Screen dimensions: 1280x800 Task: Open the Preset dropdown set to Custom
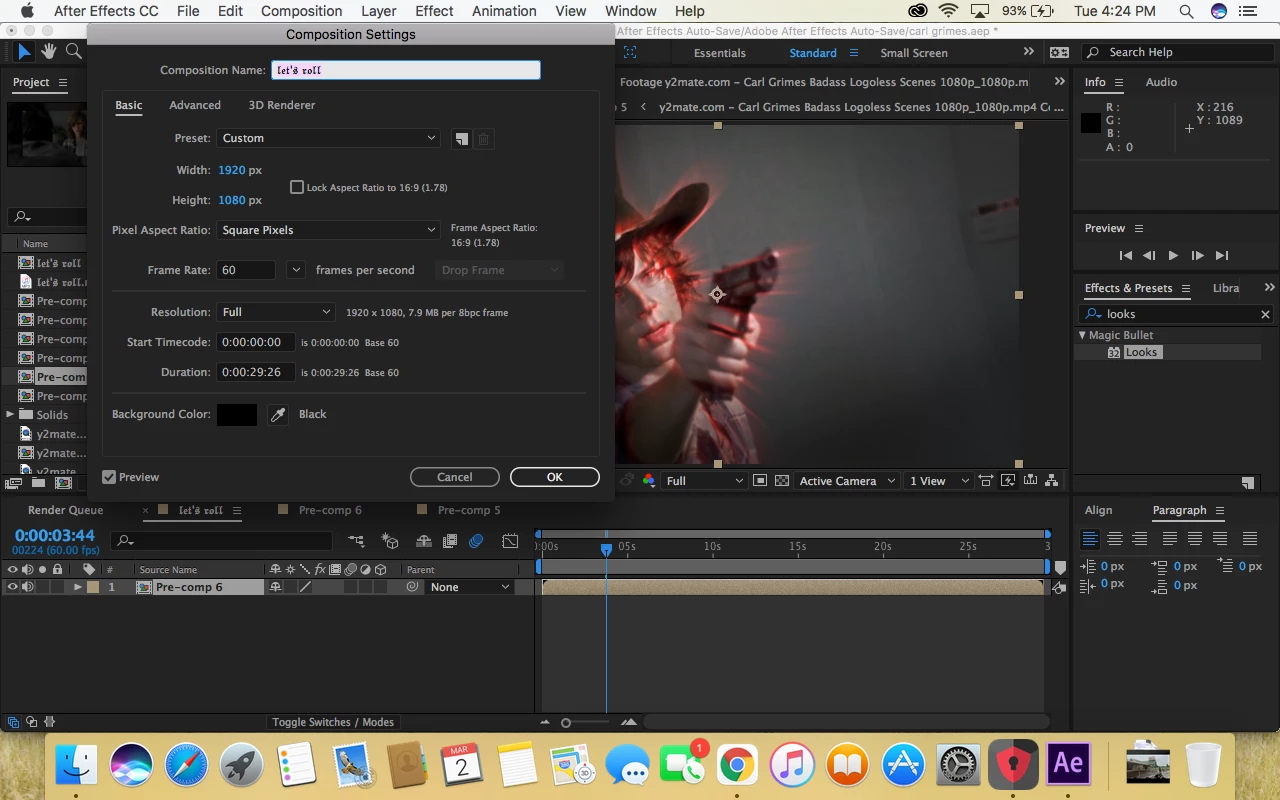[x=328, y=138]
